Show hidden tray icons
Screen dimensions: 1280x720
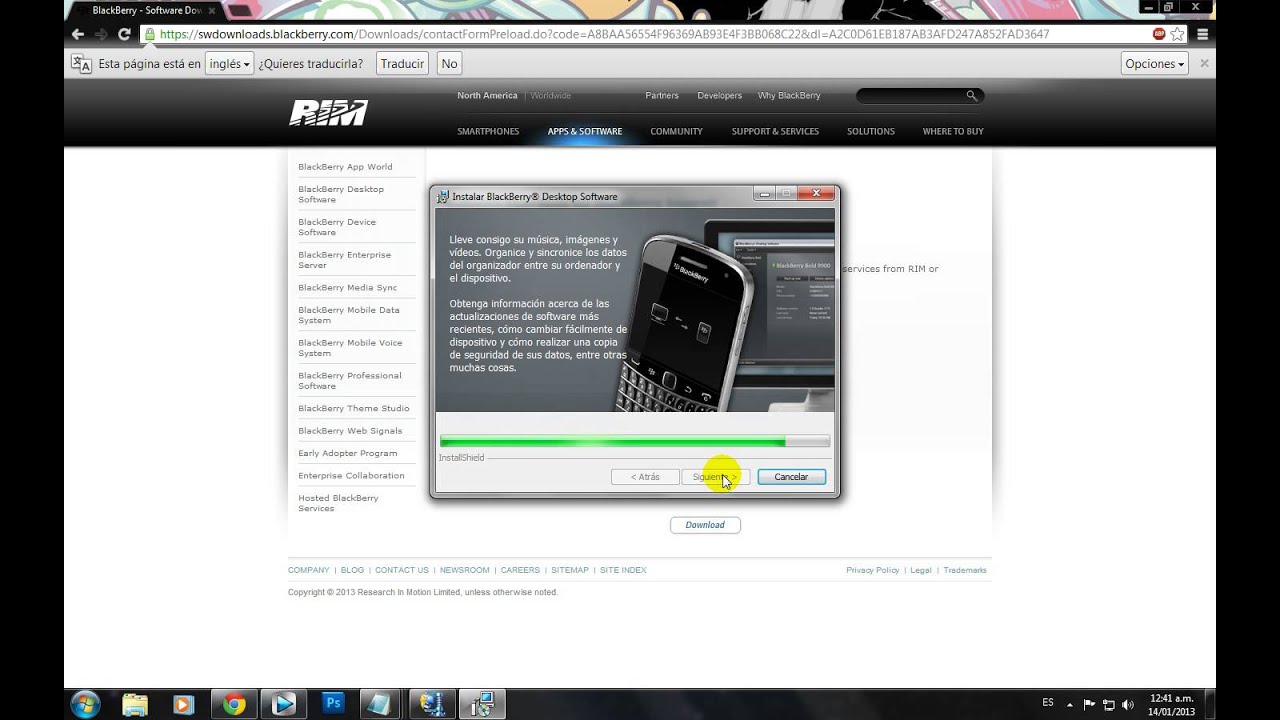pyautogui.click(x=1071, y=704)
